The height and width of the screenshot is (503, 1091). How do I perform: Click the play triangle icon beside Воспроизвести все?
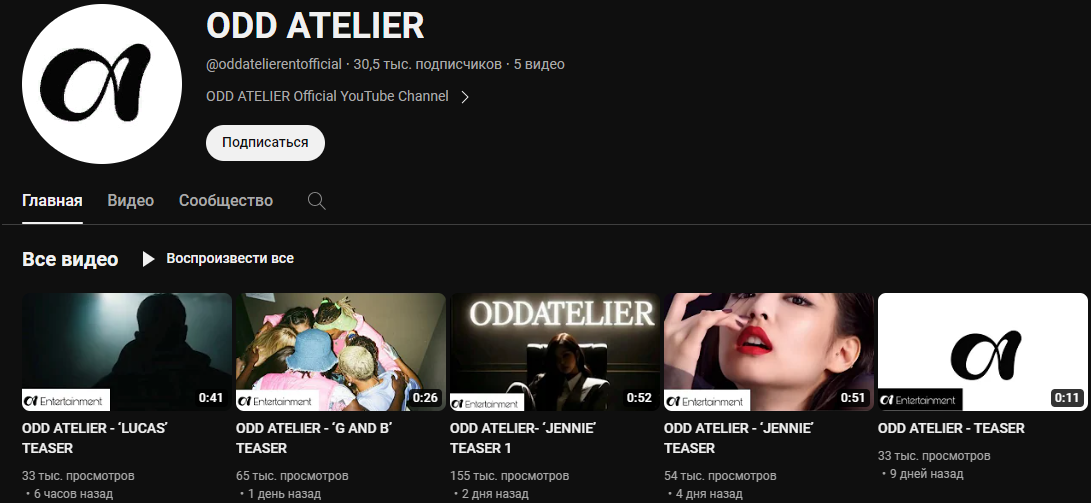tap(148, 259)
